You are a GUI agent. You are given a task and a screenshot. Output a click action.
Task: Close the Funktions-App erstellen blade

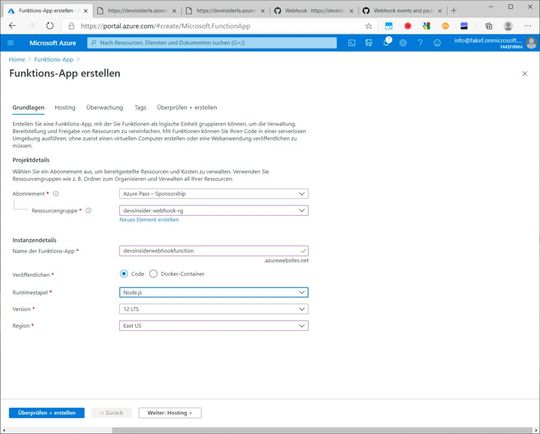click(x=525, y=74)
